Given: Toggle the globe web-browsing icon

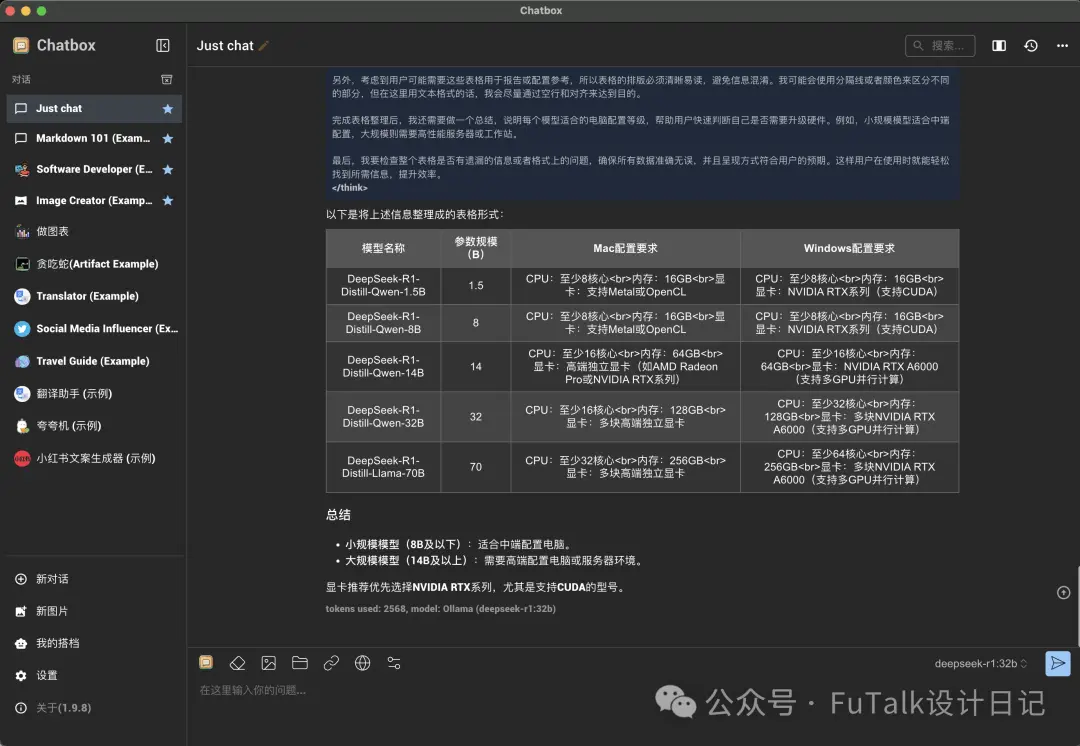Looking at the screenshot, I should 362,663.
